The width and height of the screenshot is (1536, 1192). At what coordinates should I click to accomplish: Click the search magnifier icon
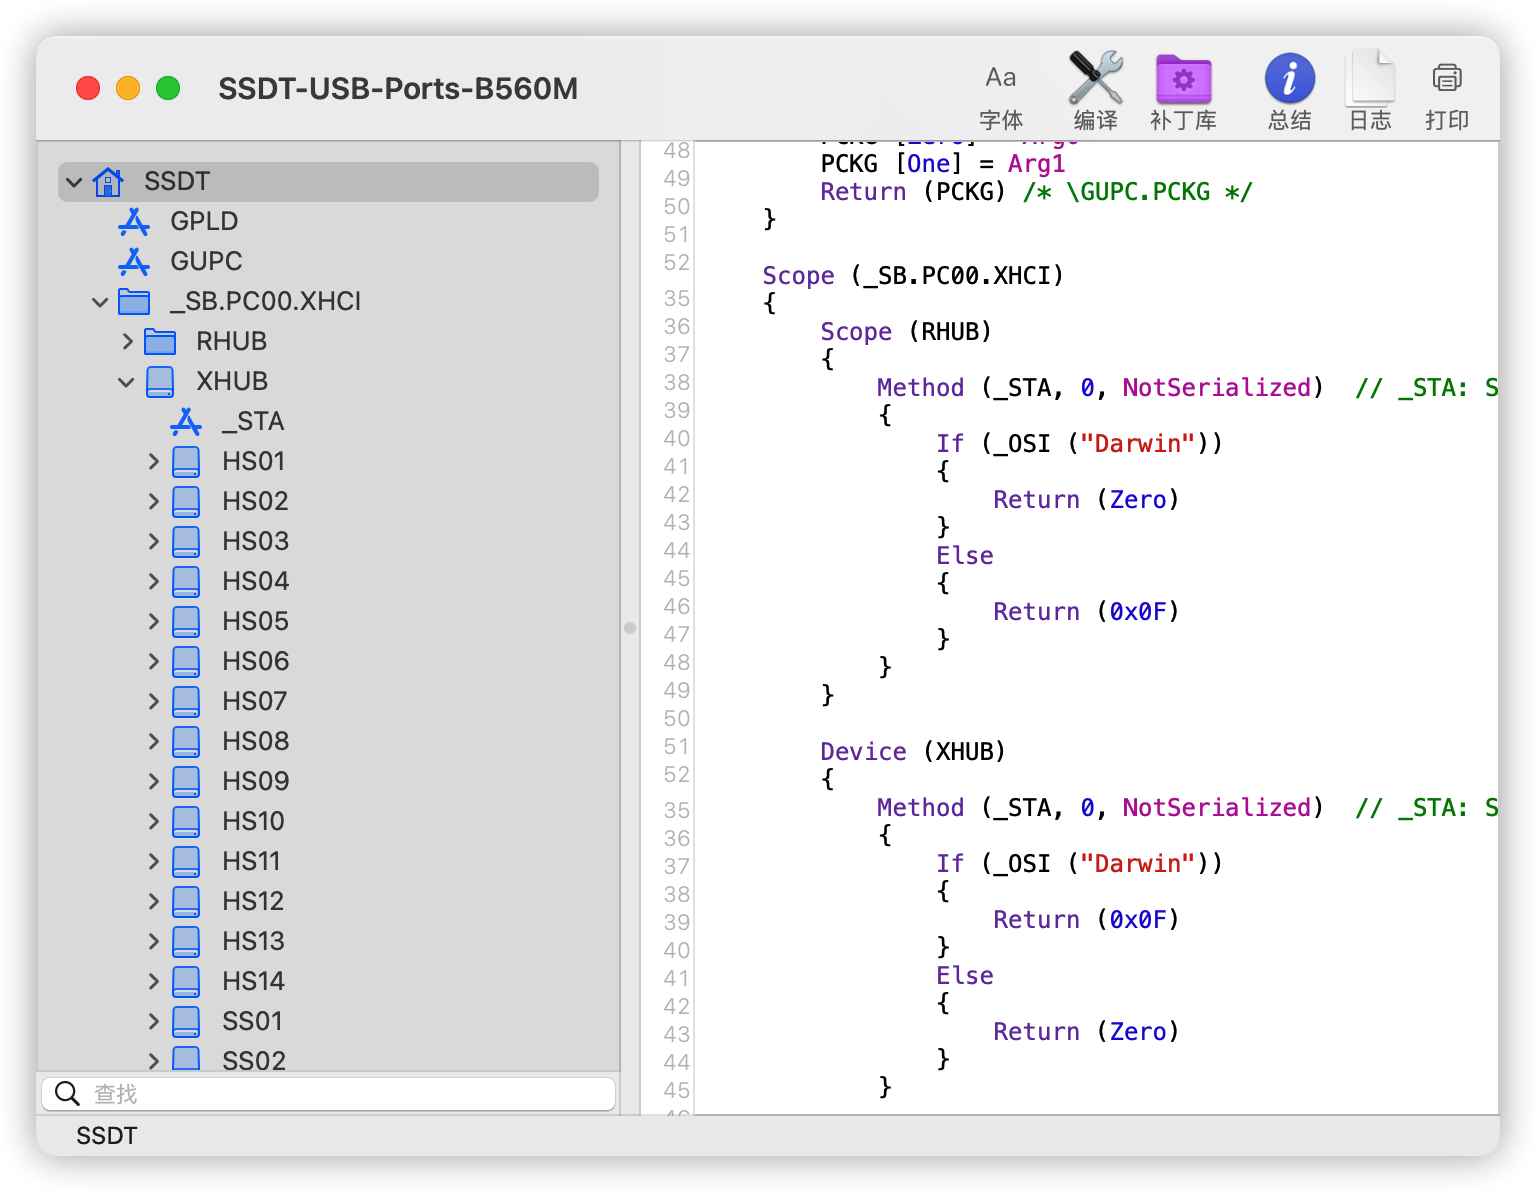(67, 1093)
